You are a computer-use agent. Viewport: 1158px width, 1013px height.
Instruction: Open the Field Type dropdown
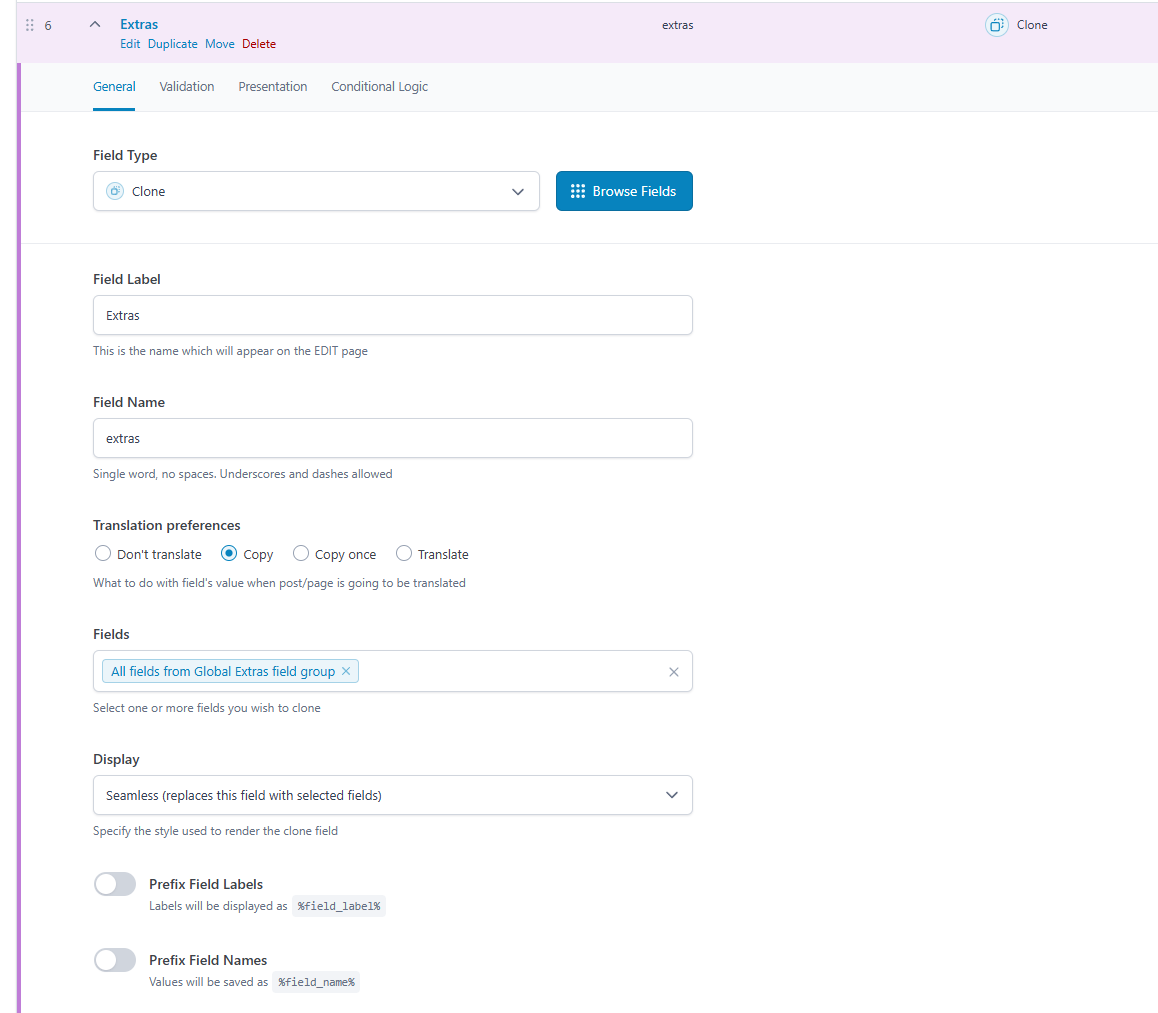[x=316, y=191]
